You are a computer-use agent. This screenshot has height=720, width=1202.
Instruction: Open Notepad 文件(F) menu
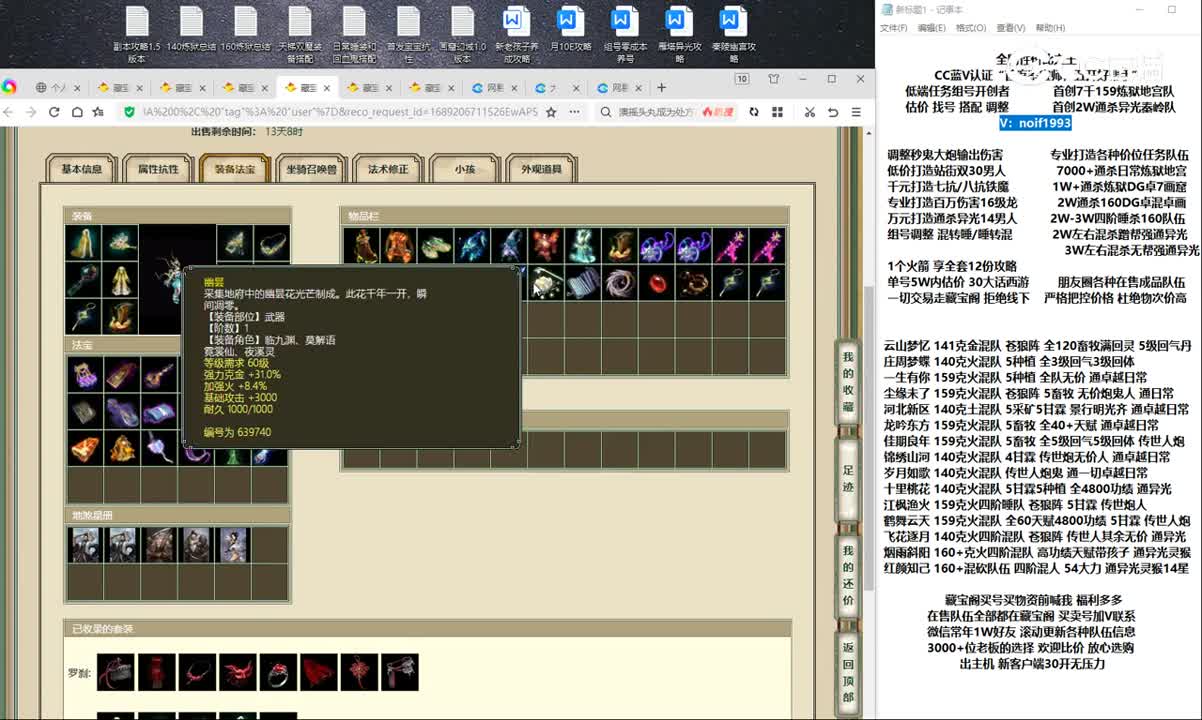coord(893,28)
